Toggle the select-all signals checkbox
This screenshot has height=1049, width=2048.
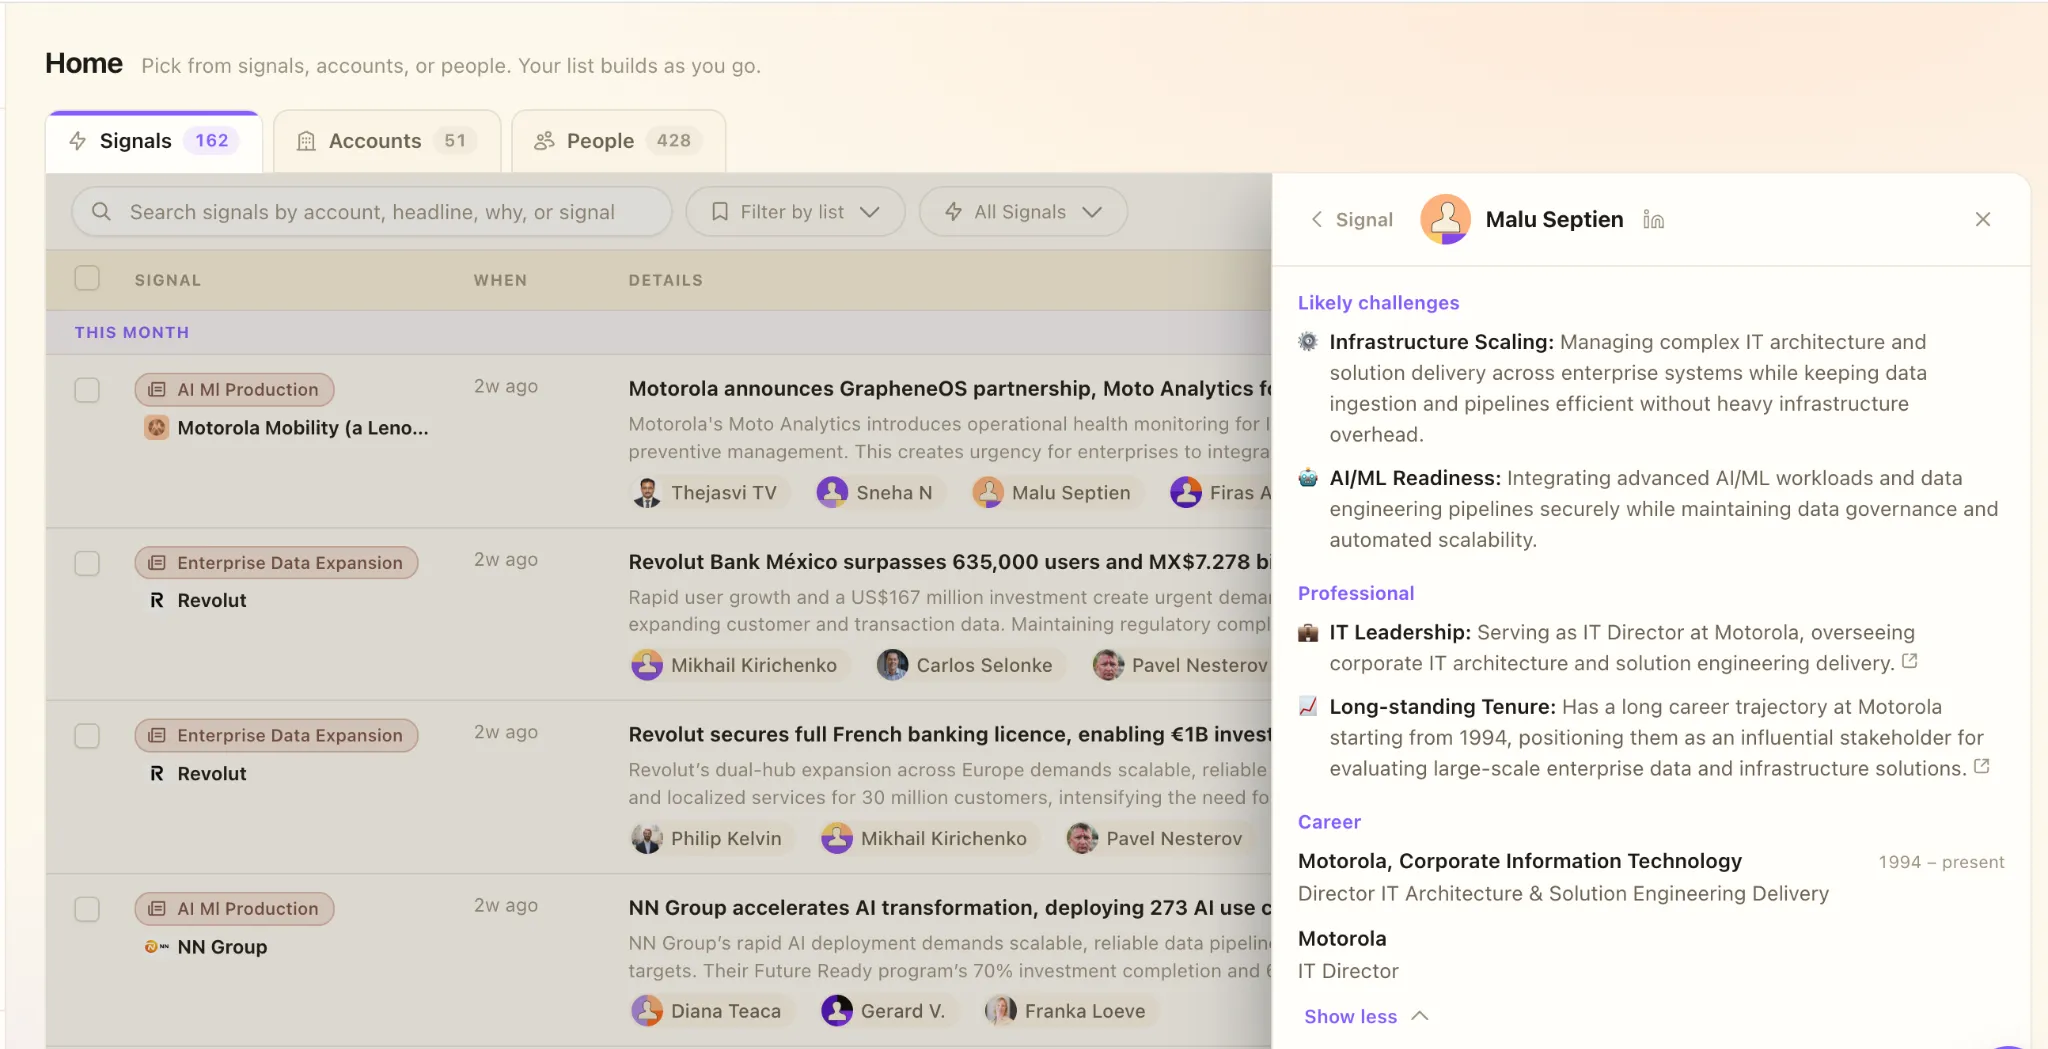coord(87,278)
